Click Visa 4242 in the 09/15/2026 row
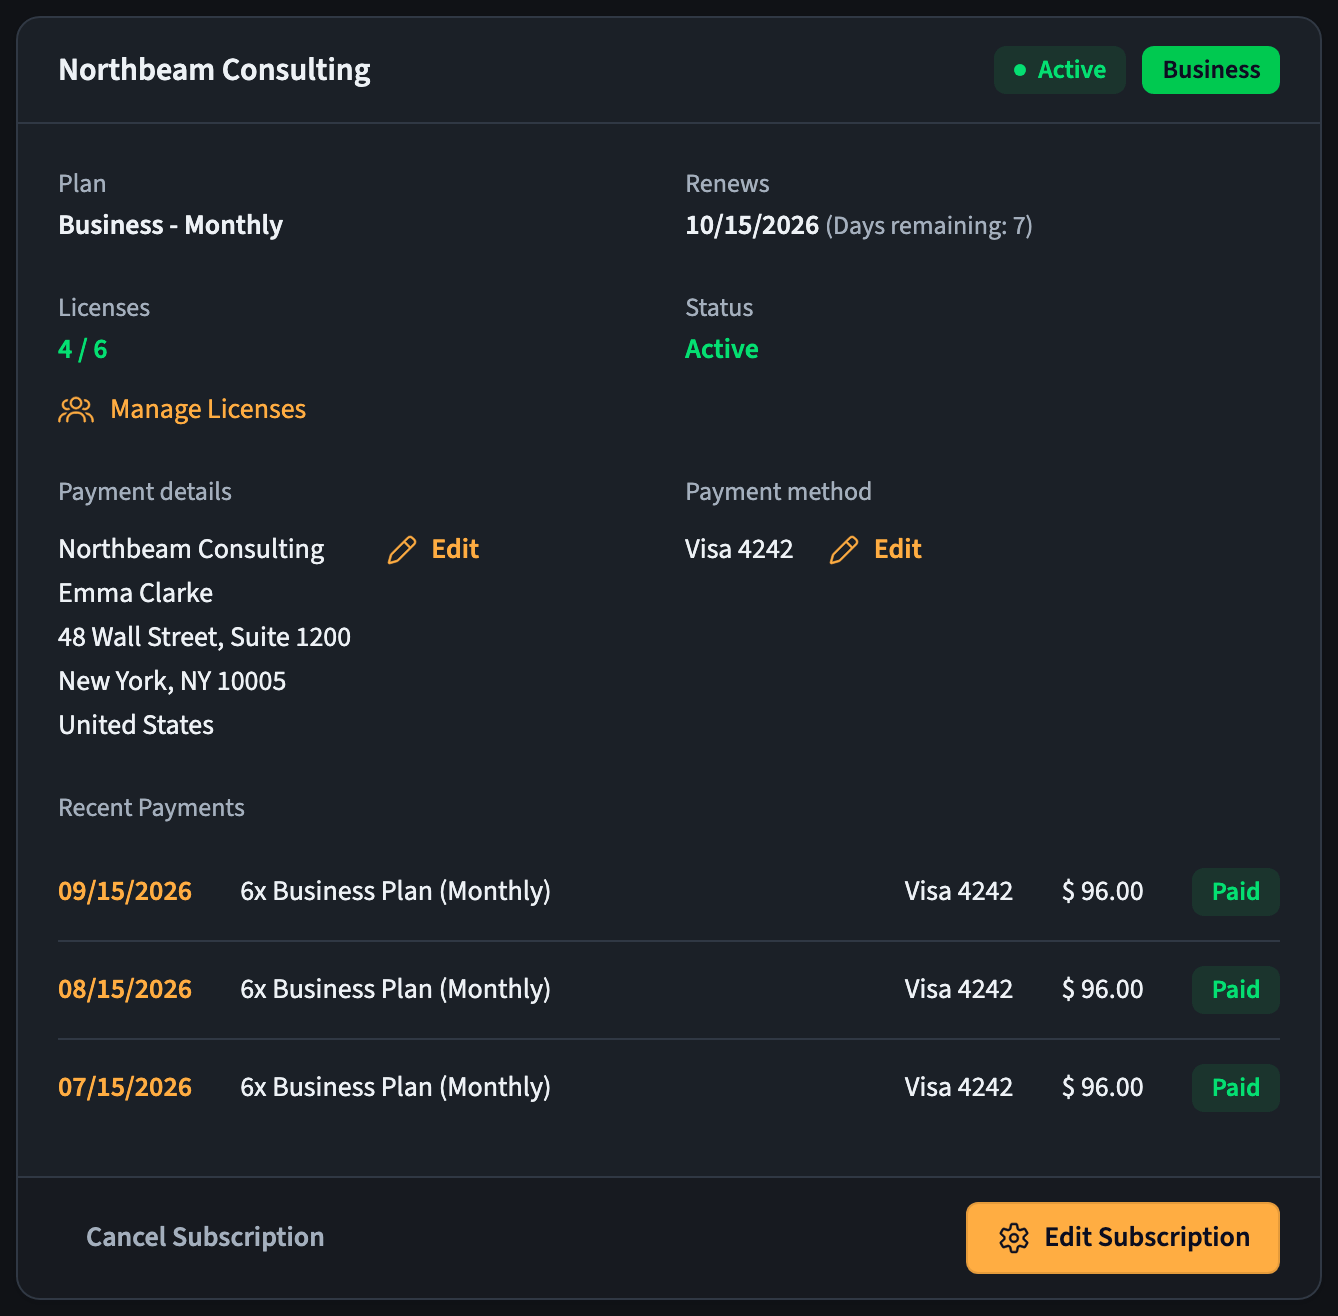The height and width of the screenshot is (1316, 1338). pyautogui.click(x=959, y=891)
